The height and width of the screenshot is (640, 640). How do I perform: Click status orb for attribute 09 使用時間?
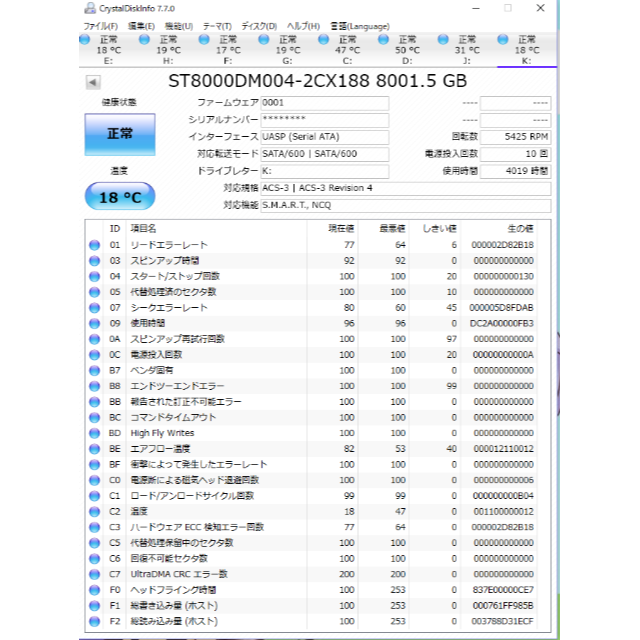click(94, 323)
